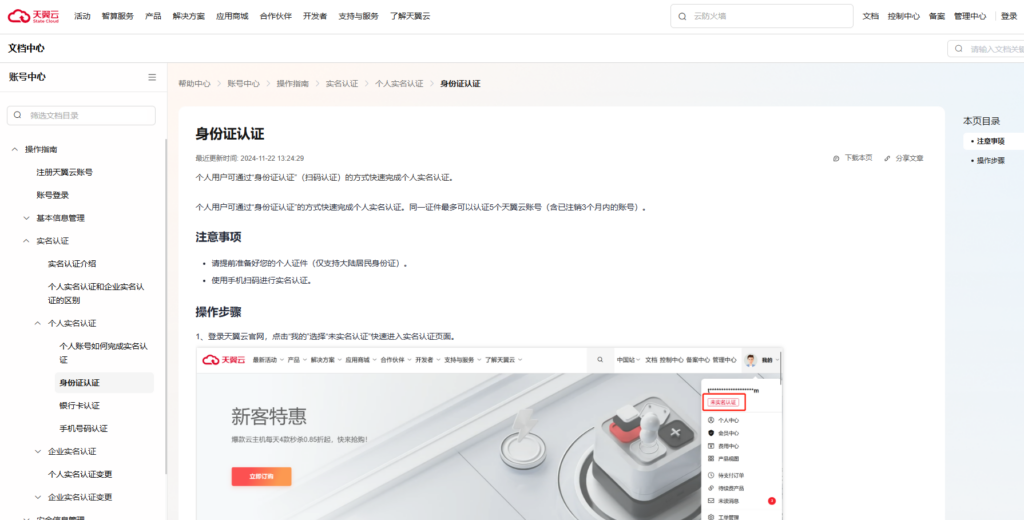The width and height of the screenshot is (1024, 520).
Task: Open 手机号码认证 in the sidebar
Action: [83, 428]
